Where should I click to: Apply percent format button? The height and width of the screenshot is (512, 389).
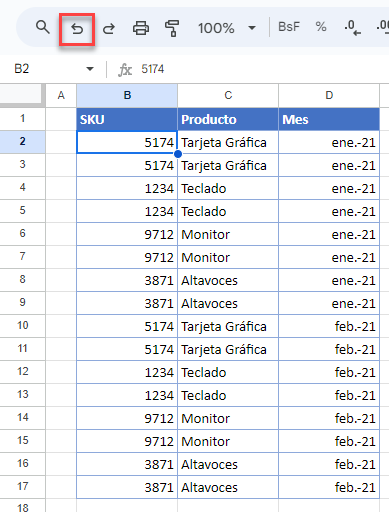pos(321,27)
